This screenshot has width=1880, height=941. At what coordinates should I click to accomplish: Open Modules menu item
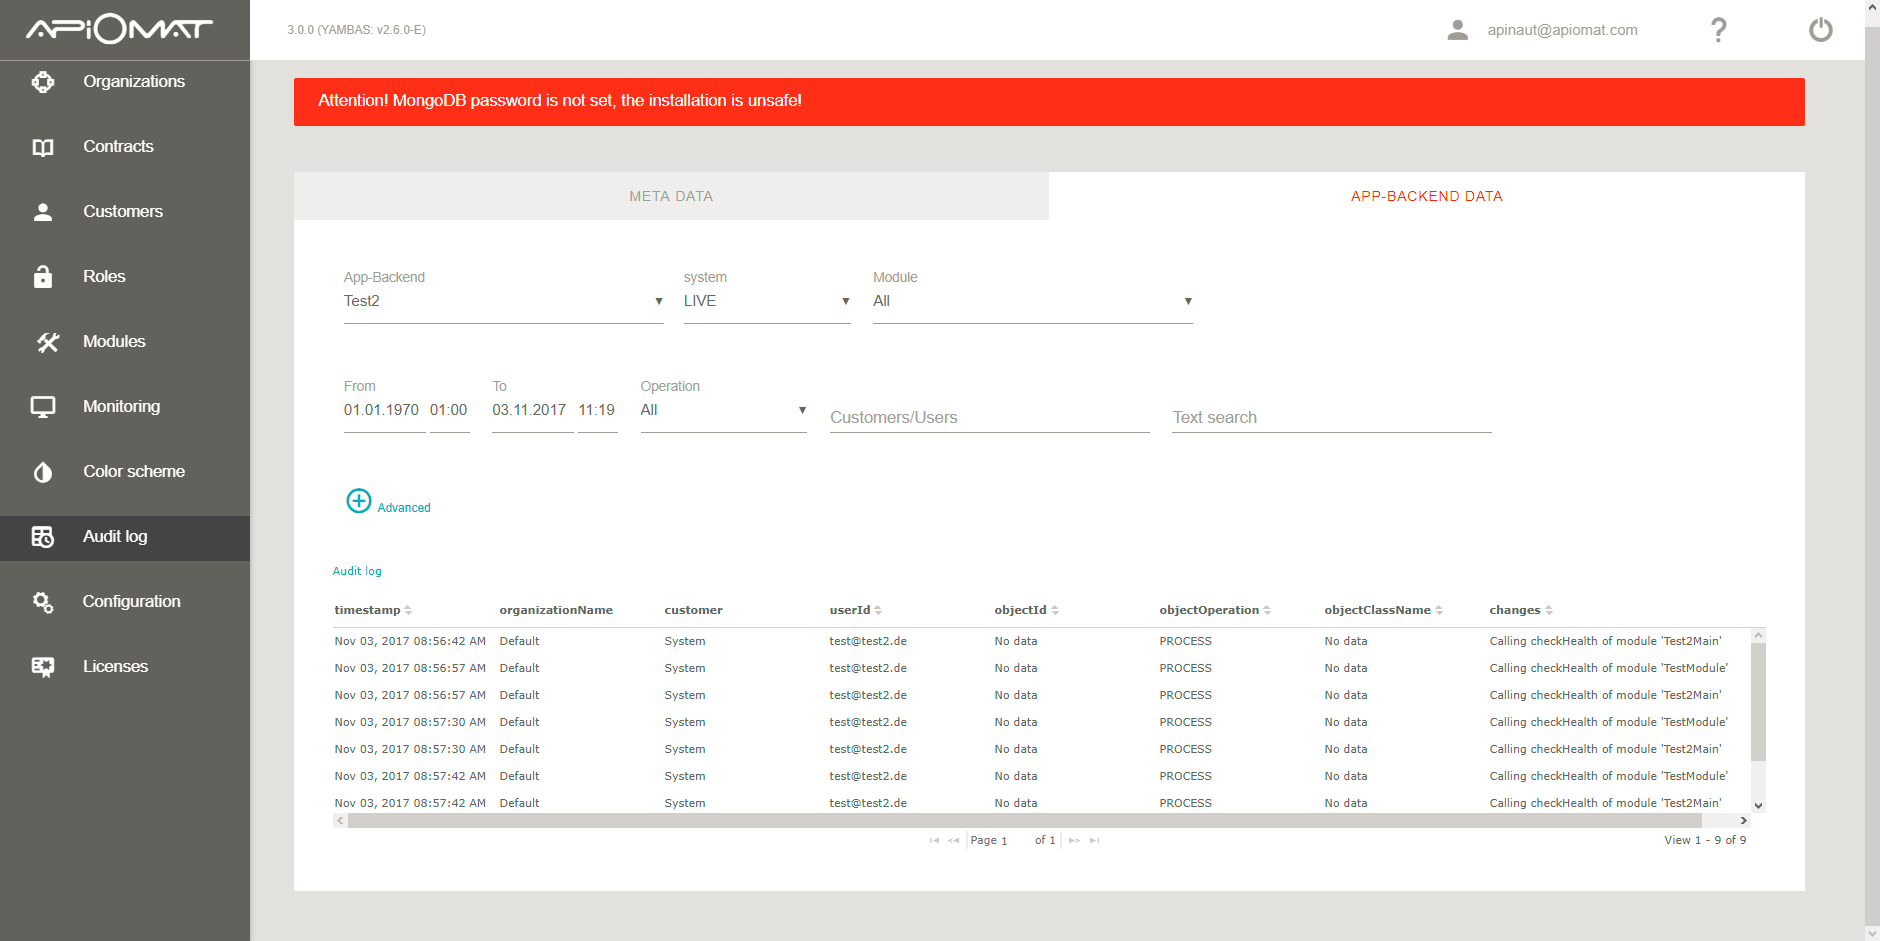[114, 342]
